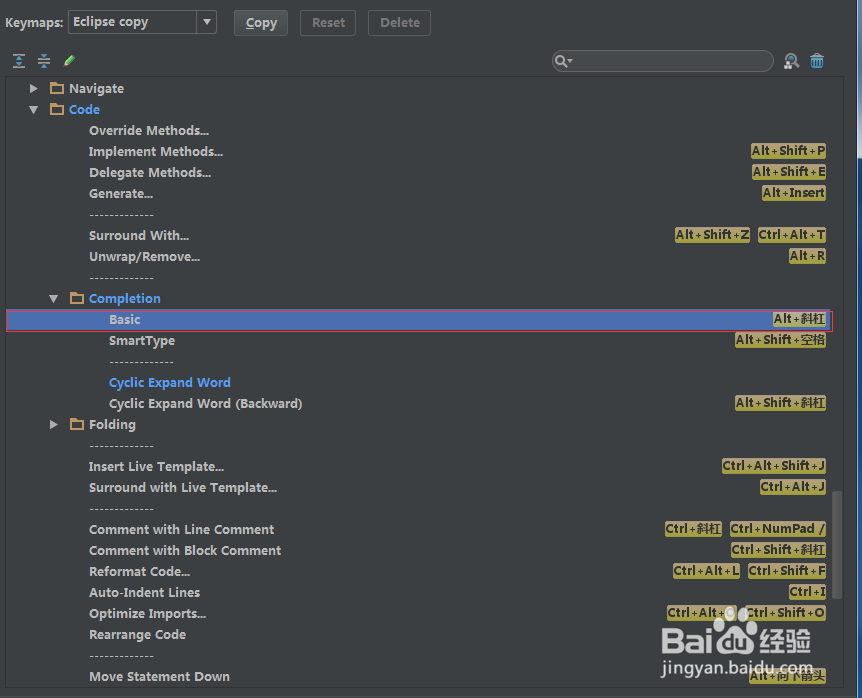This screenshot has height=698, width=862.
Task: Click the trash can clear filter icon
Action: click(817, 61)
